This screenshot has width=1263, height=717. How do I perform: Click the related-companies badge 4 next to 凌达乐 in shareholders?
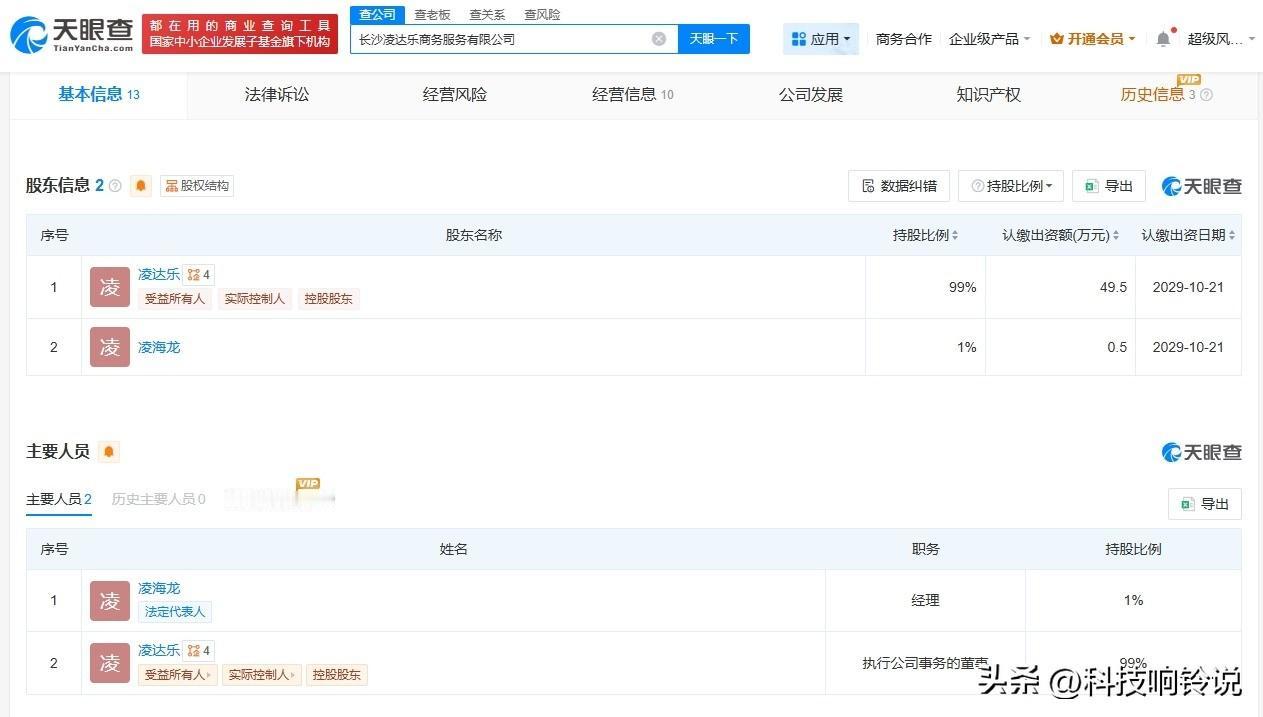tap(199, 274)
